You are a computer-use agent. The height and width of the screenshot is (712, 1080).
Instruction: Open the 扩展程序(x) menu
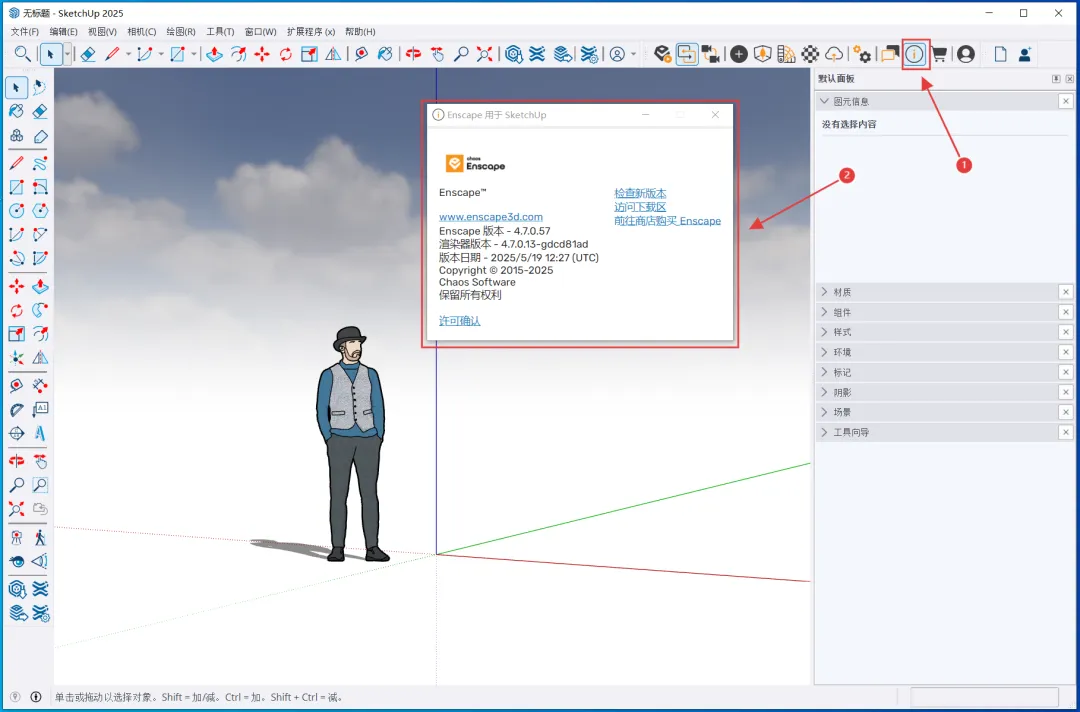coord(311,32)
